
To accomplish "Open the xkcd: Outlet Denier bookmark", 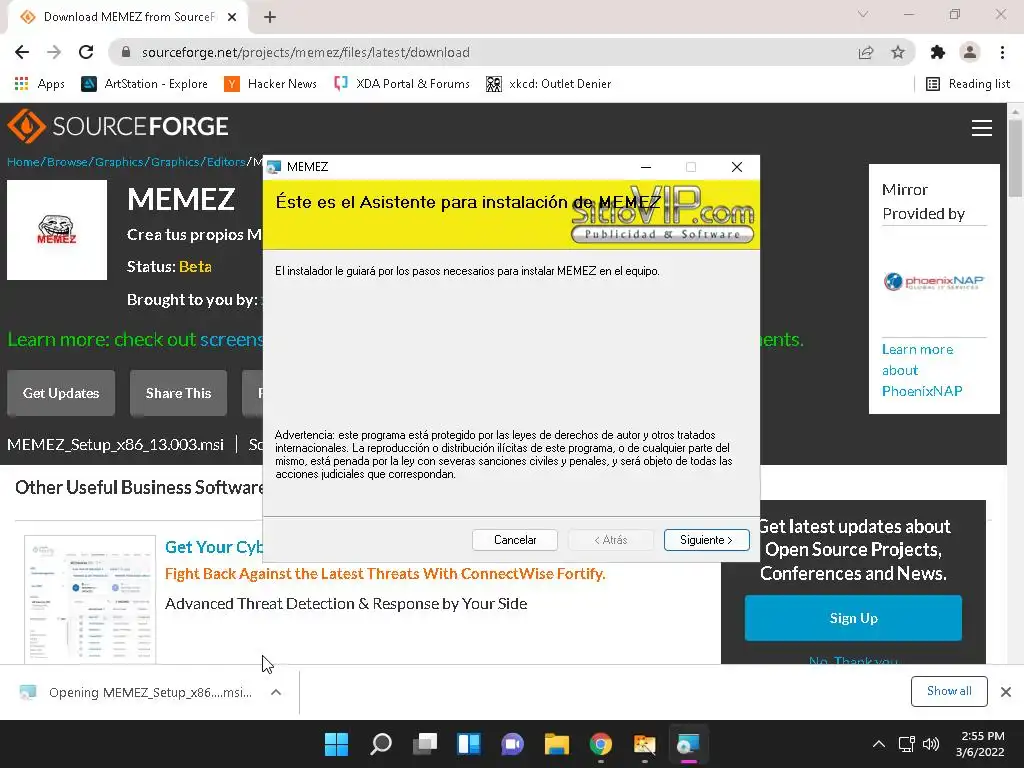I will [x=549, y=84].
